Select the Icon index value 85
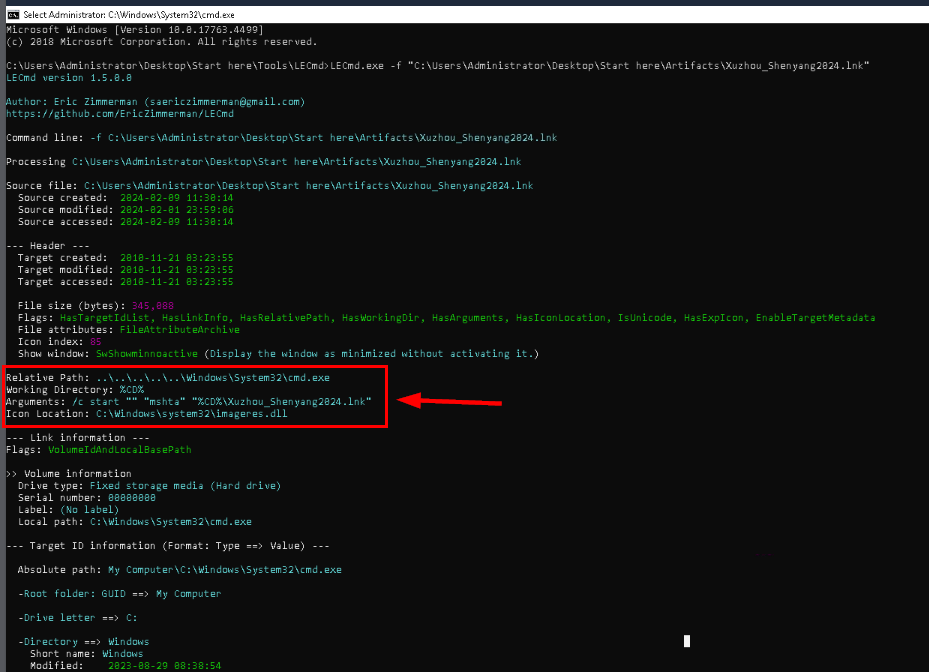The image size is (929, 672). [x=95, y=342]
